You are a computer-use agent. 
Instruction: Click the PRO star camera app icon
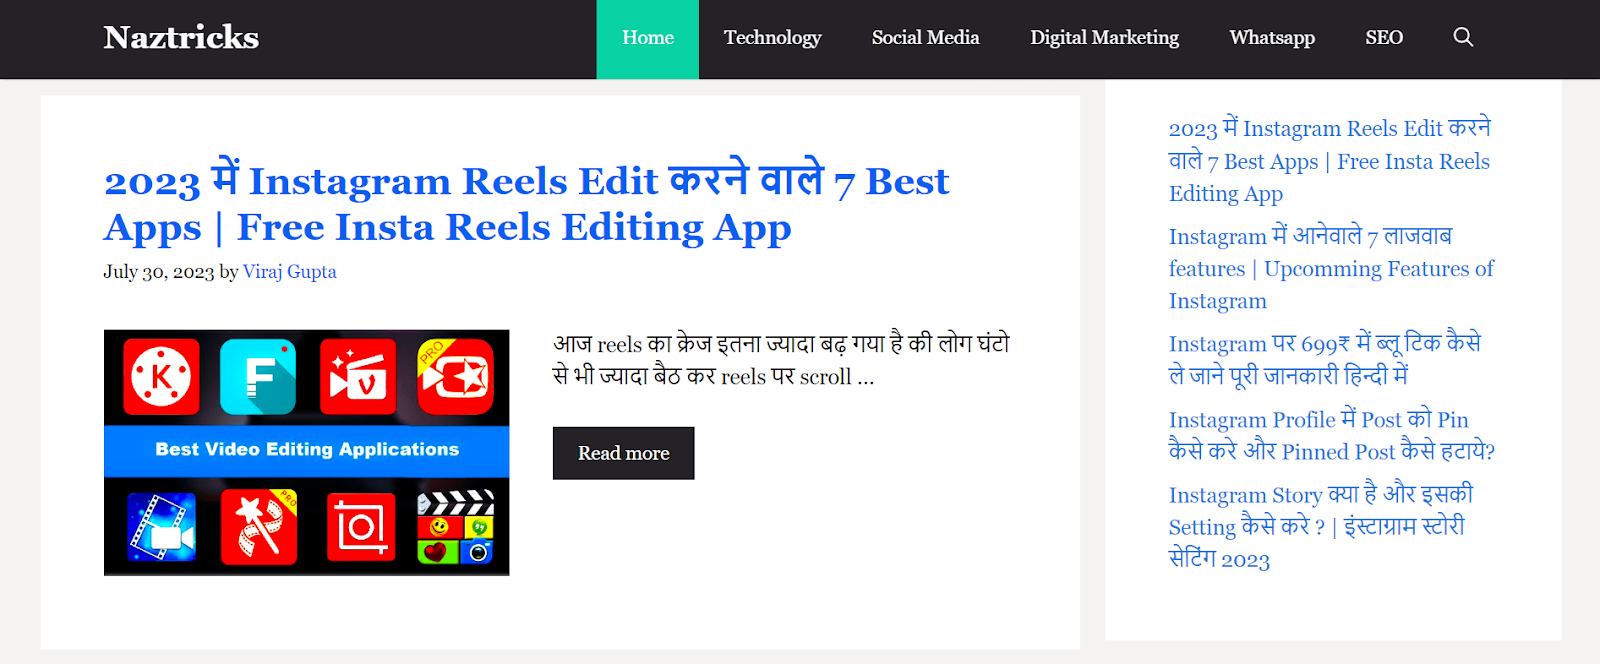455,377
